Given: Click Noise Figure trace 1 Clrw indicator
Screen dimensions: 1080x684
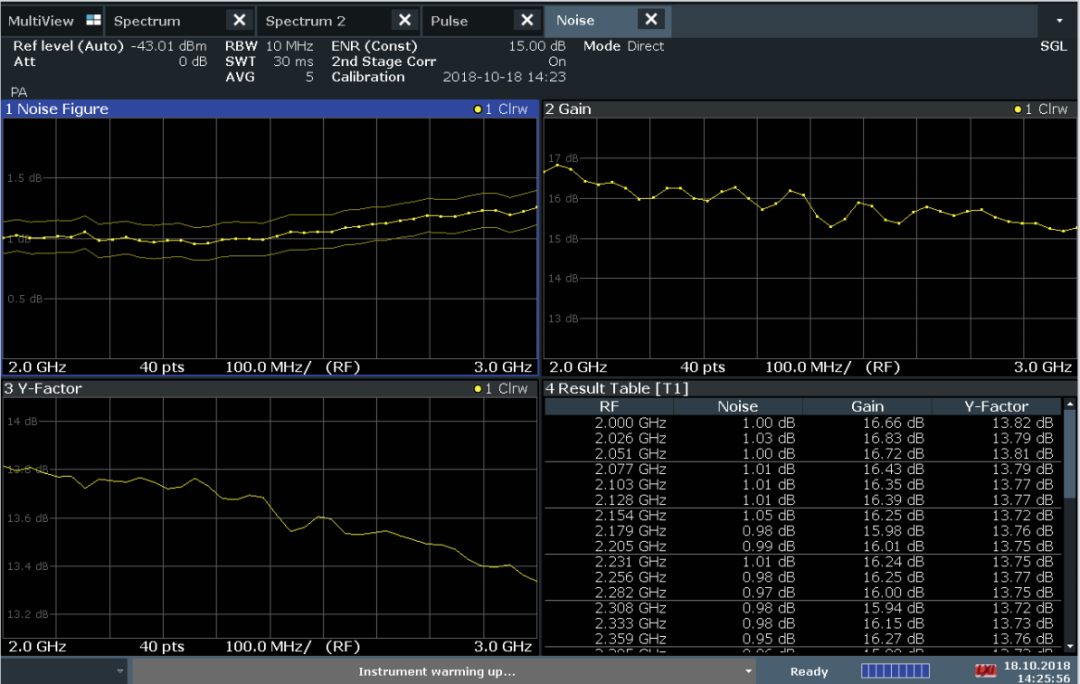Looking at the screenshot, I should (500, 109).
